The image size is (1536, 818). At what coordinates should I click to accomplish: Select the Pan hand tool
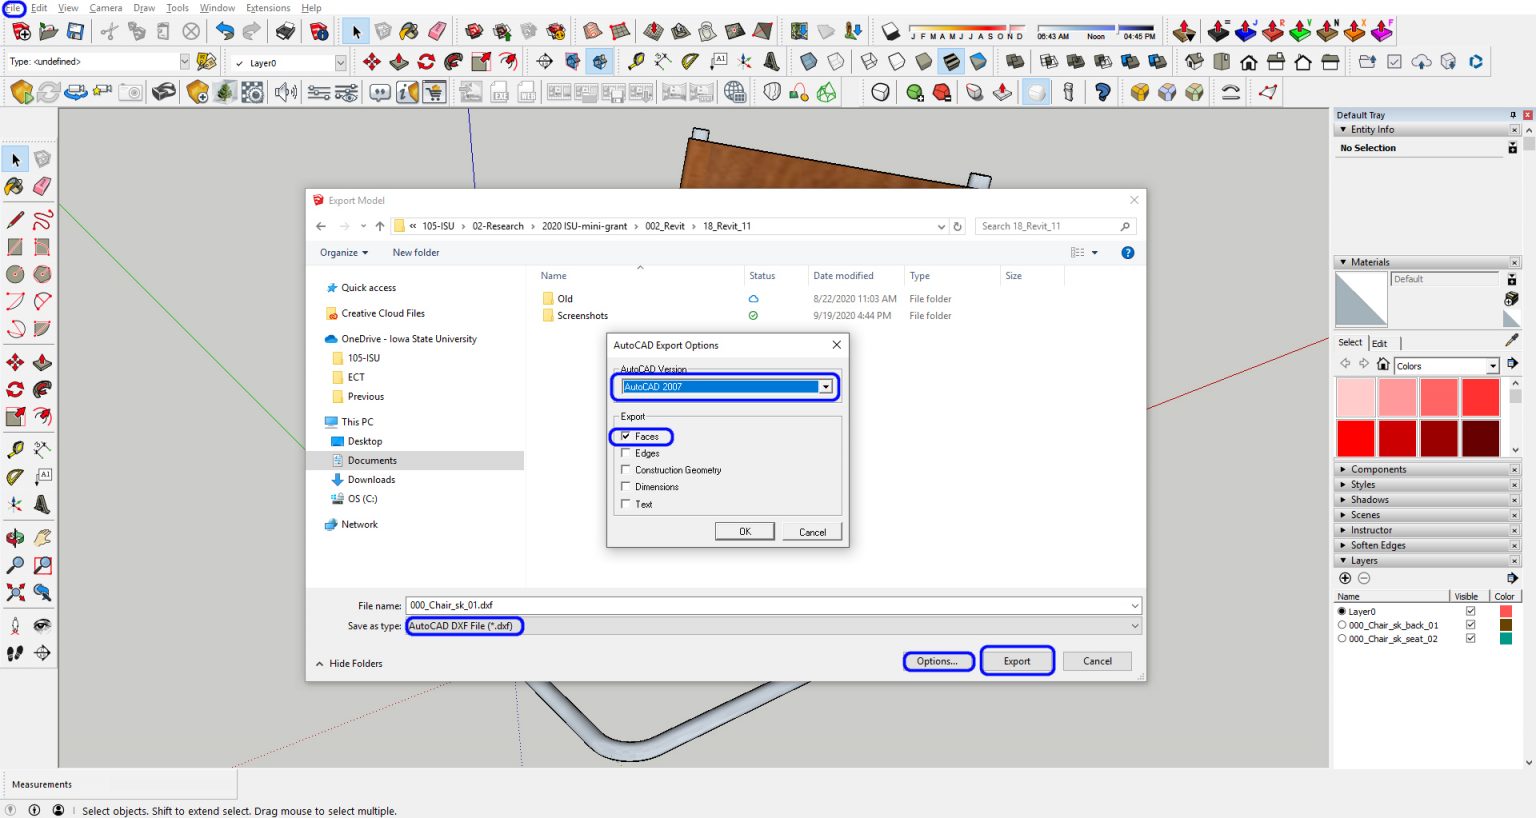pyautogui.click(x=42, y=538)
